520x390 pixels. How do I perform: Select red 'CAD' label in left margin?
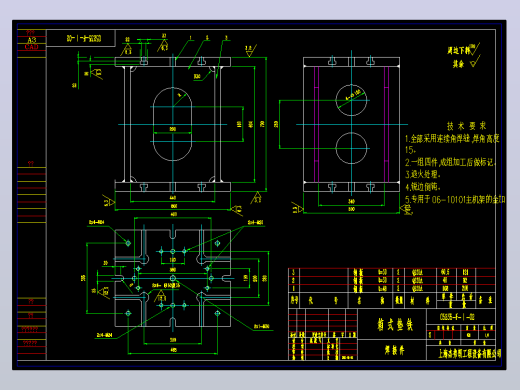(x=32, y=47)
